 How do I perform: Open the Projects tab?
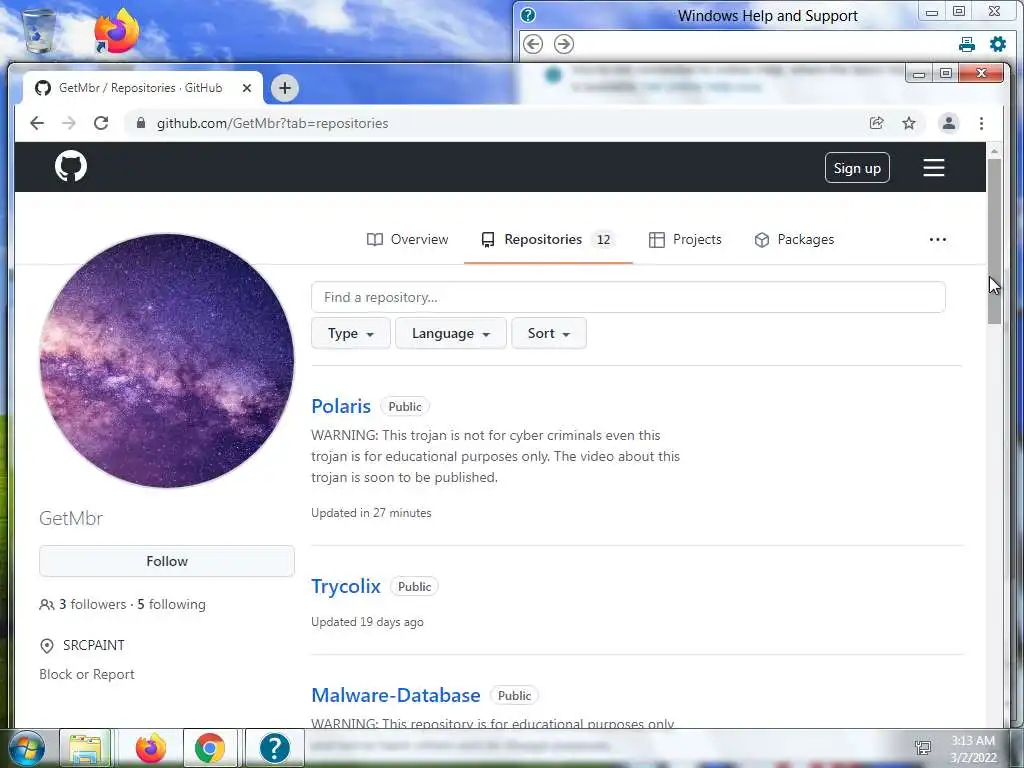pos(685,240)
